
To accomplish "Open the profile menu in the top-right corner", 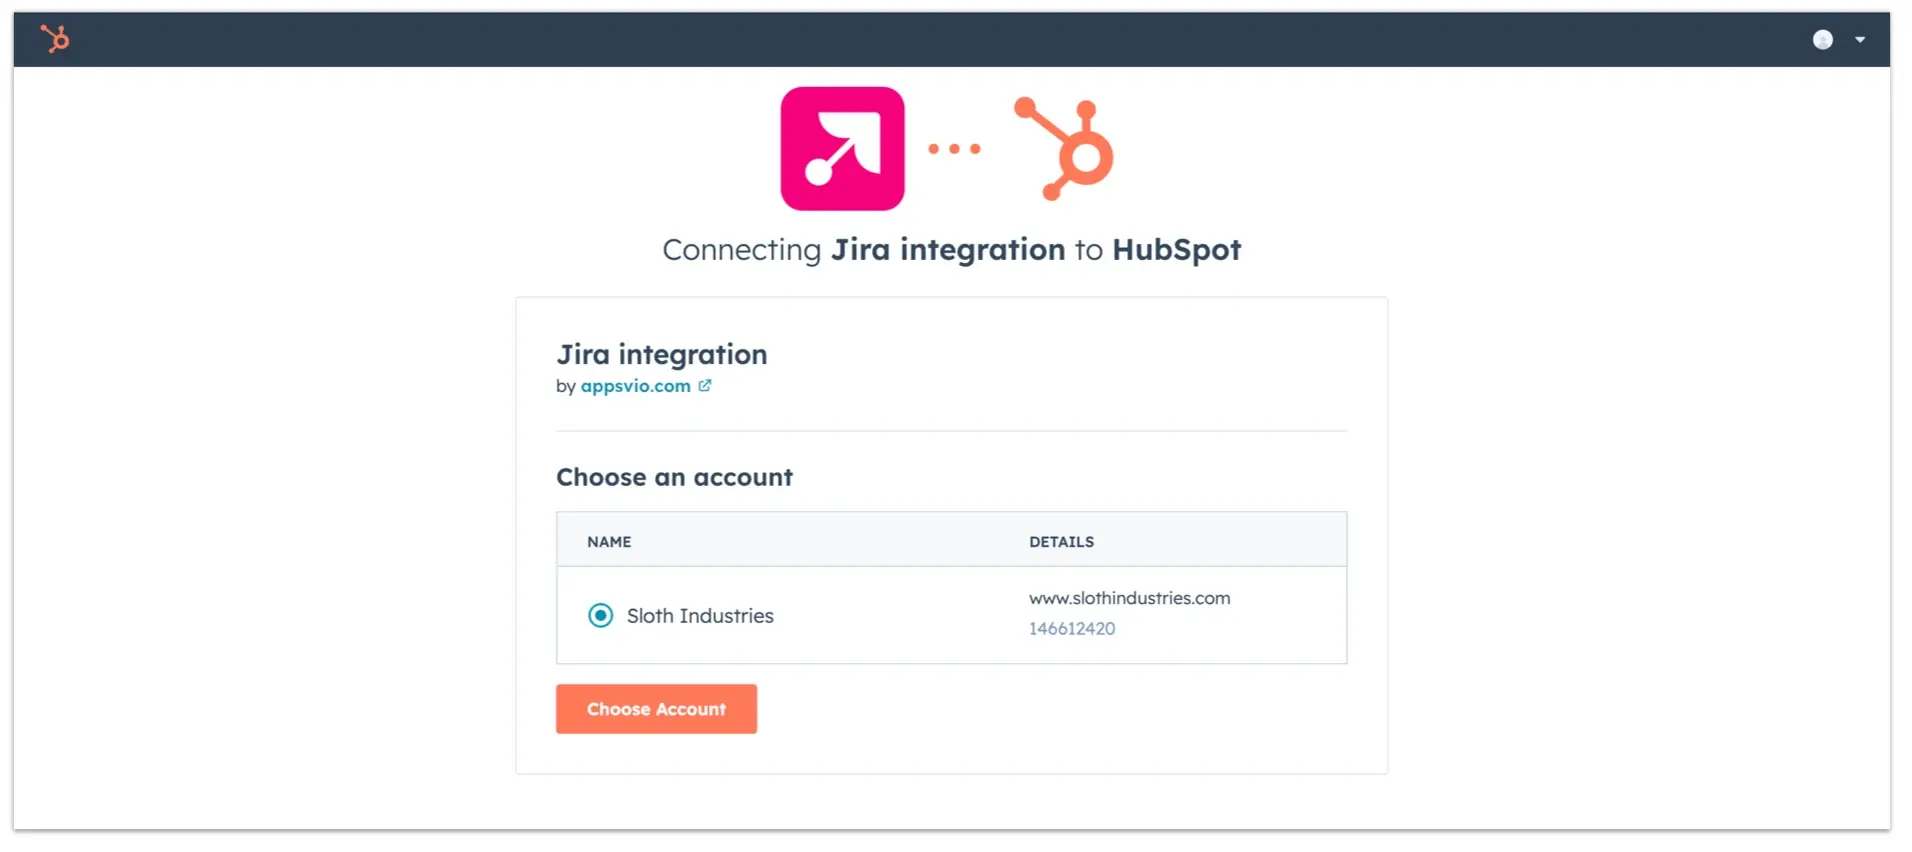I will tap(1822, 39).
